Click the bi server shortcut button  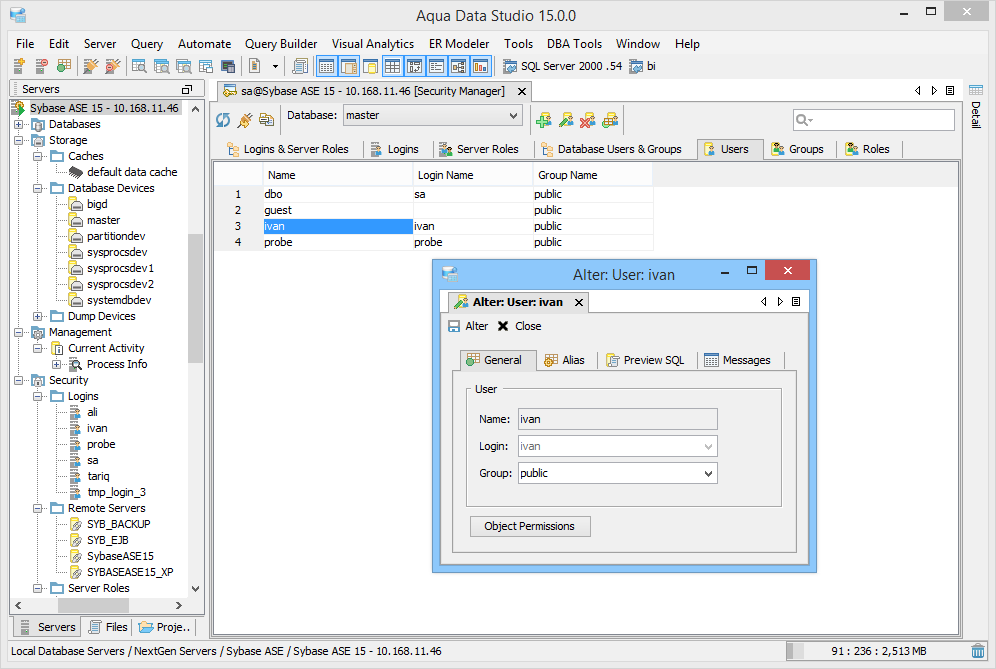[642, 66]
